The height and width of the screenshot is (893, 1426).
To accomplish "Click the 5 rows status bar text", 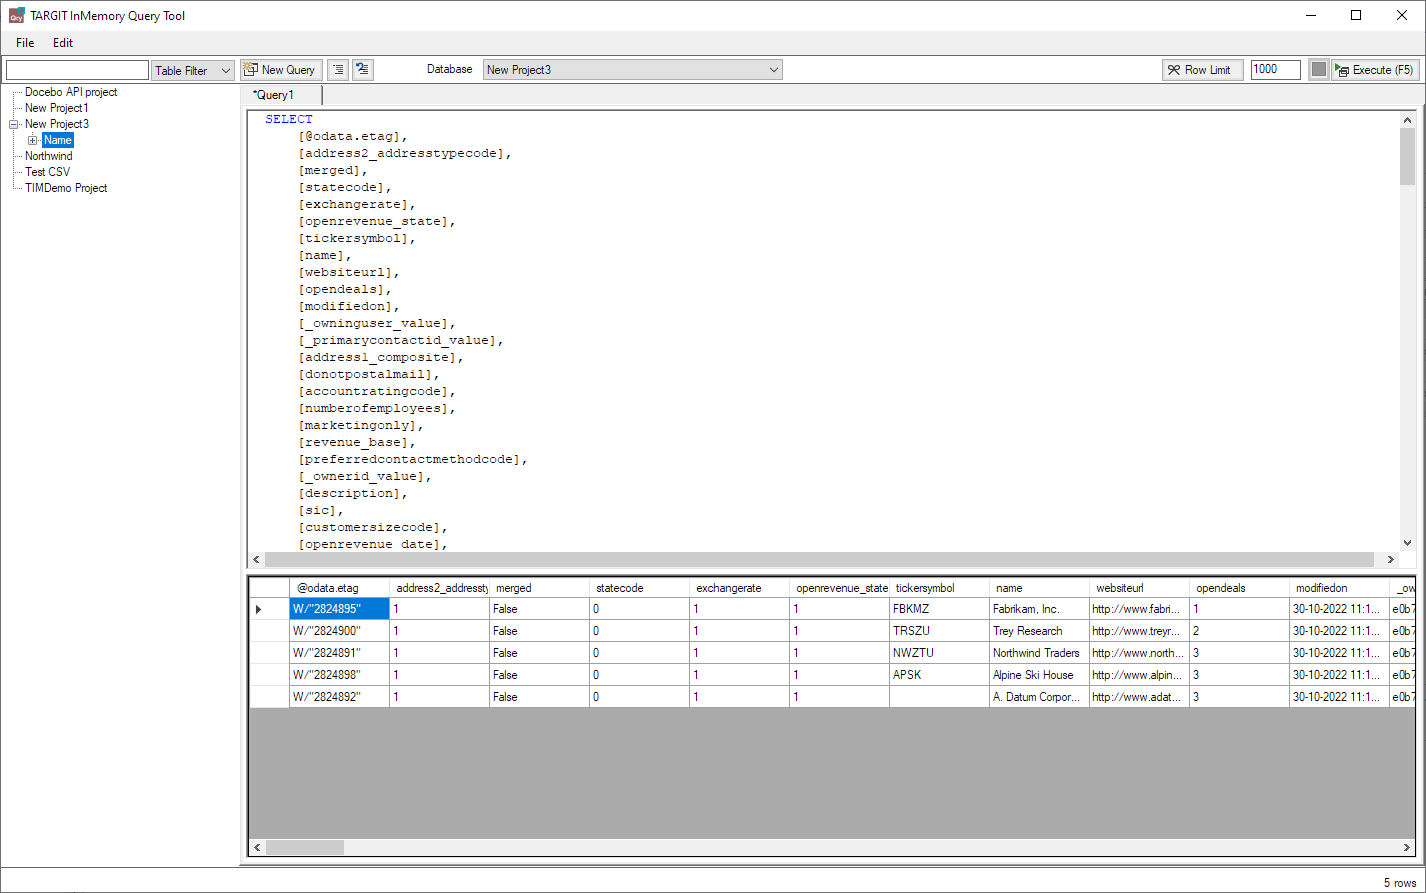I will click(1400, 883).
